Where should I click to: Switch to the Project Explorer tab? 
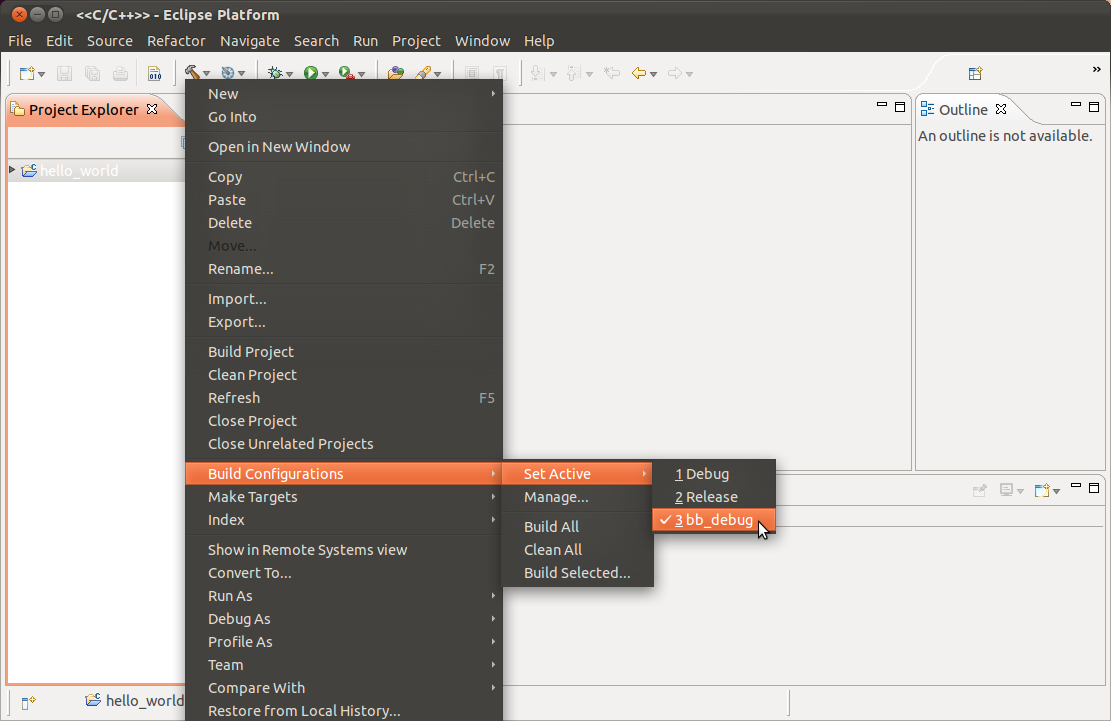(84, 110)
